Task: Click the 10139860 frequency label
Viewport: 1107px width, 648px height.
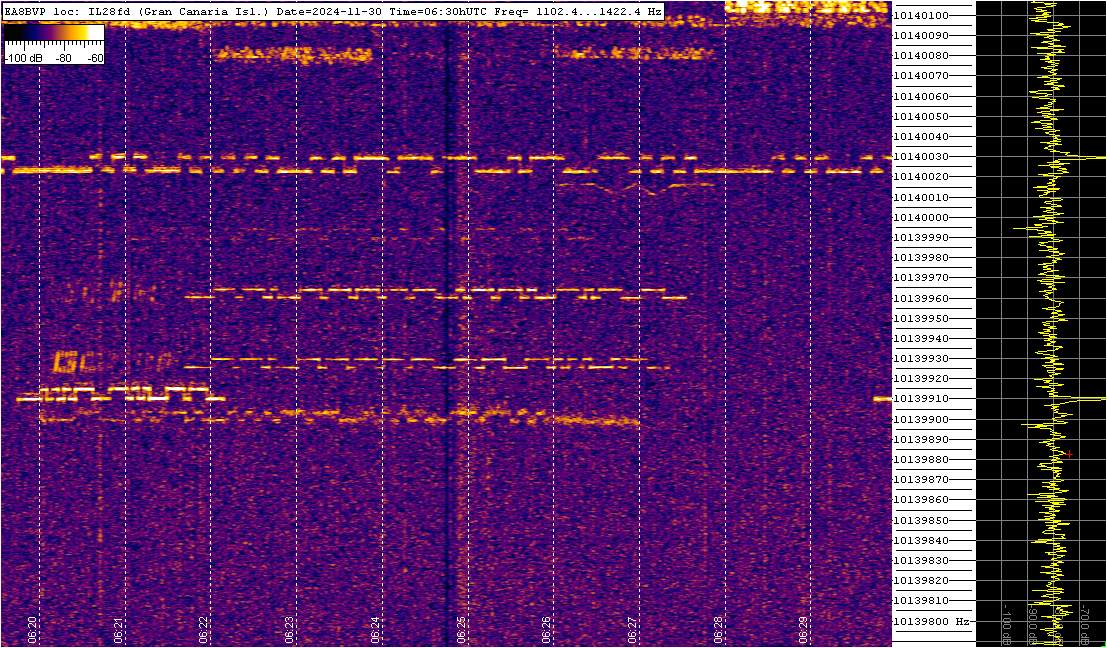Action: [x=921, y=500]
